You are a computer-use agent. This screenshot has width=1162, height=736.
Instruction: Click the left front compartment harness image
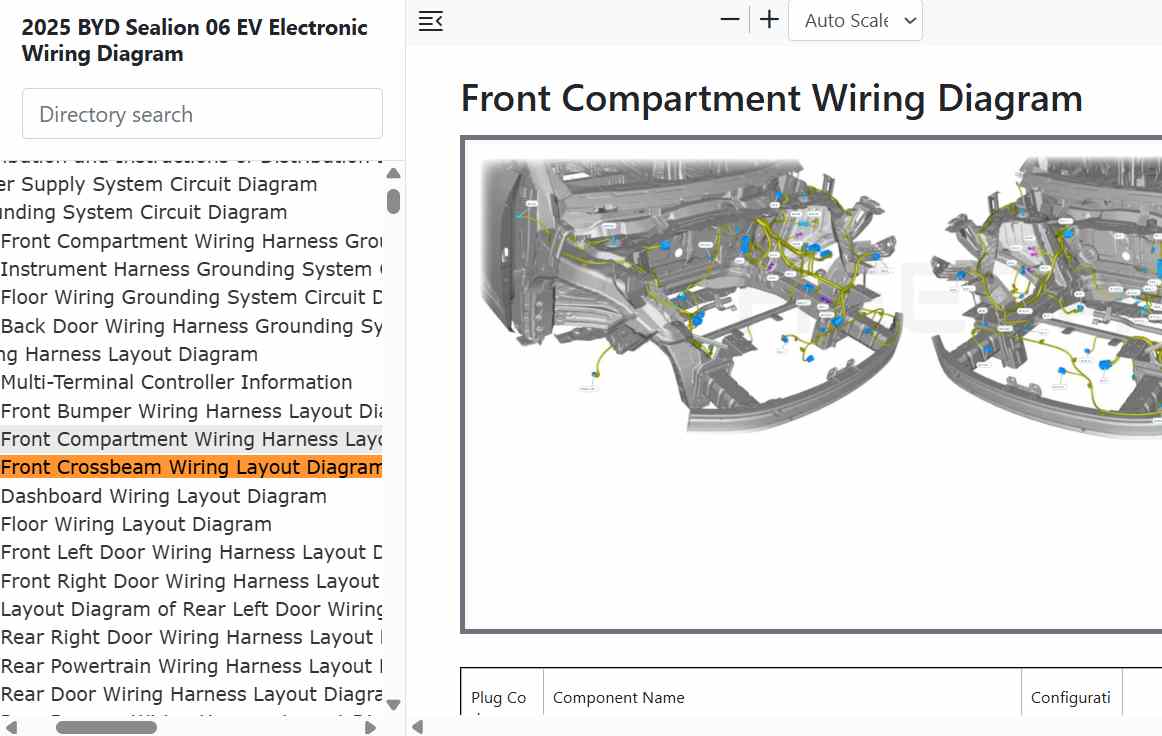(691, 293)
